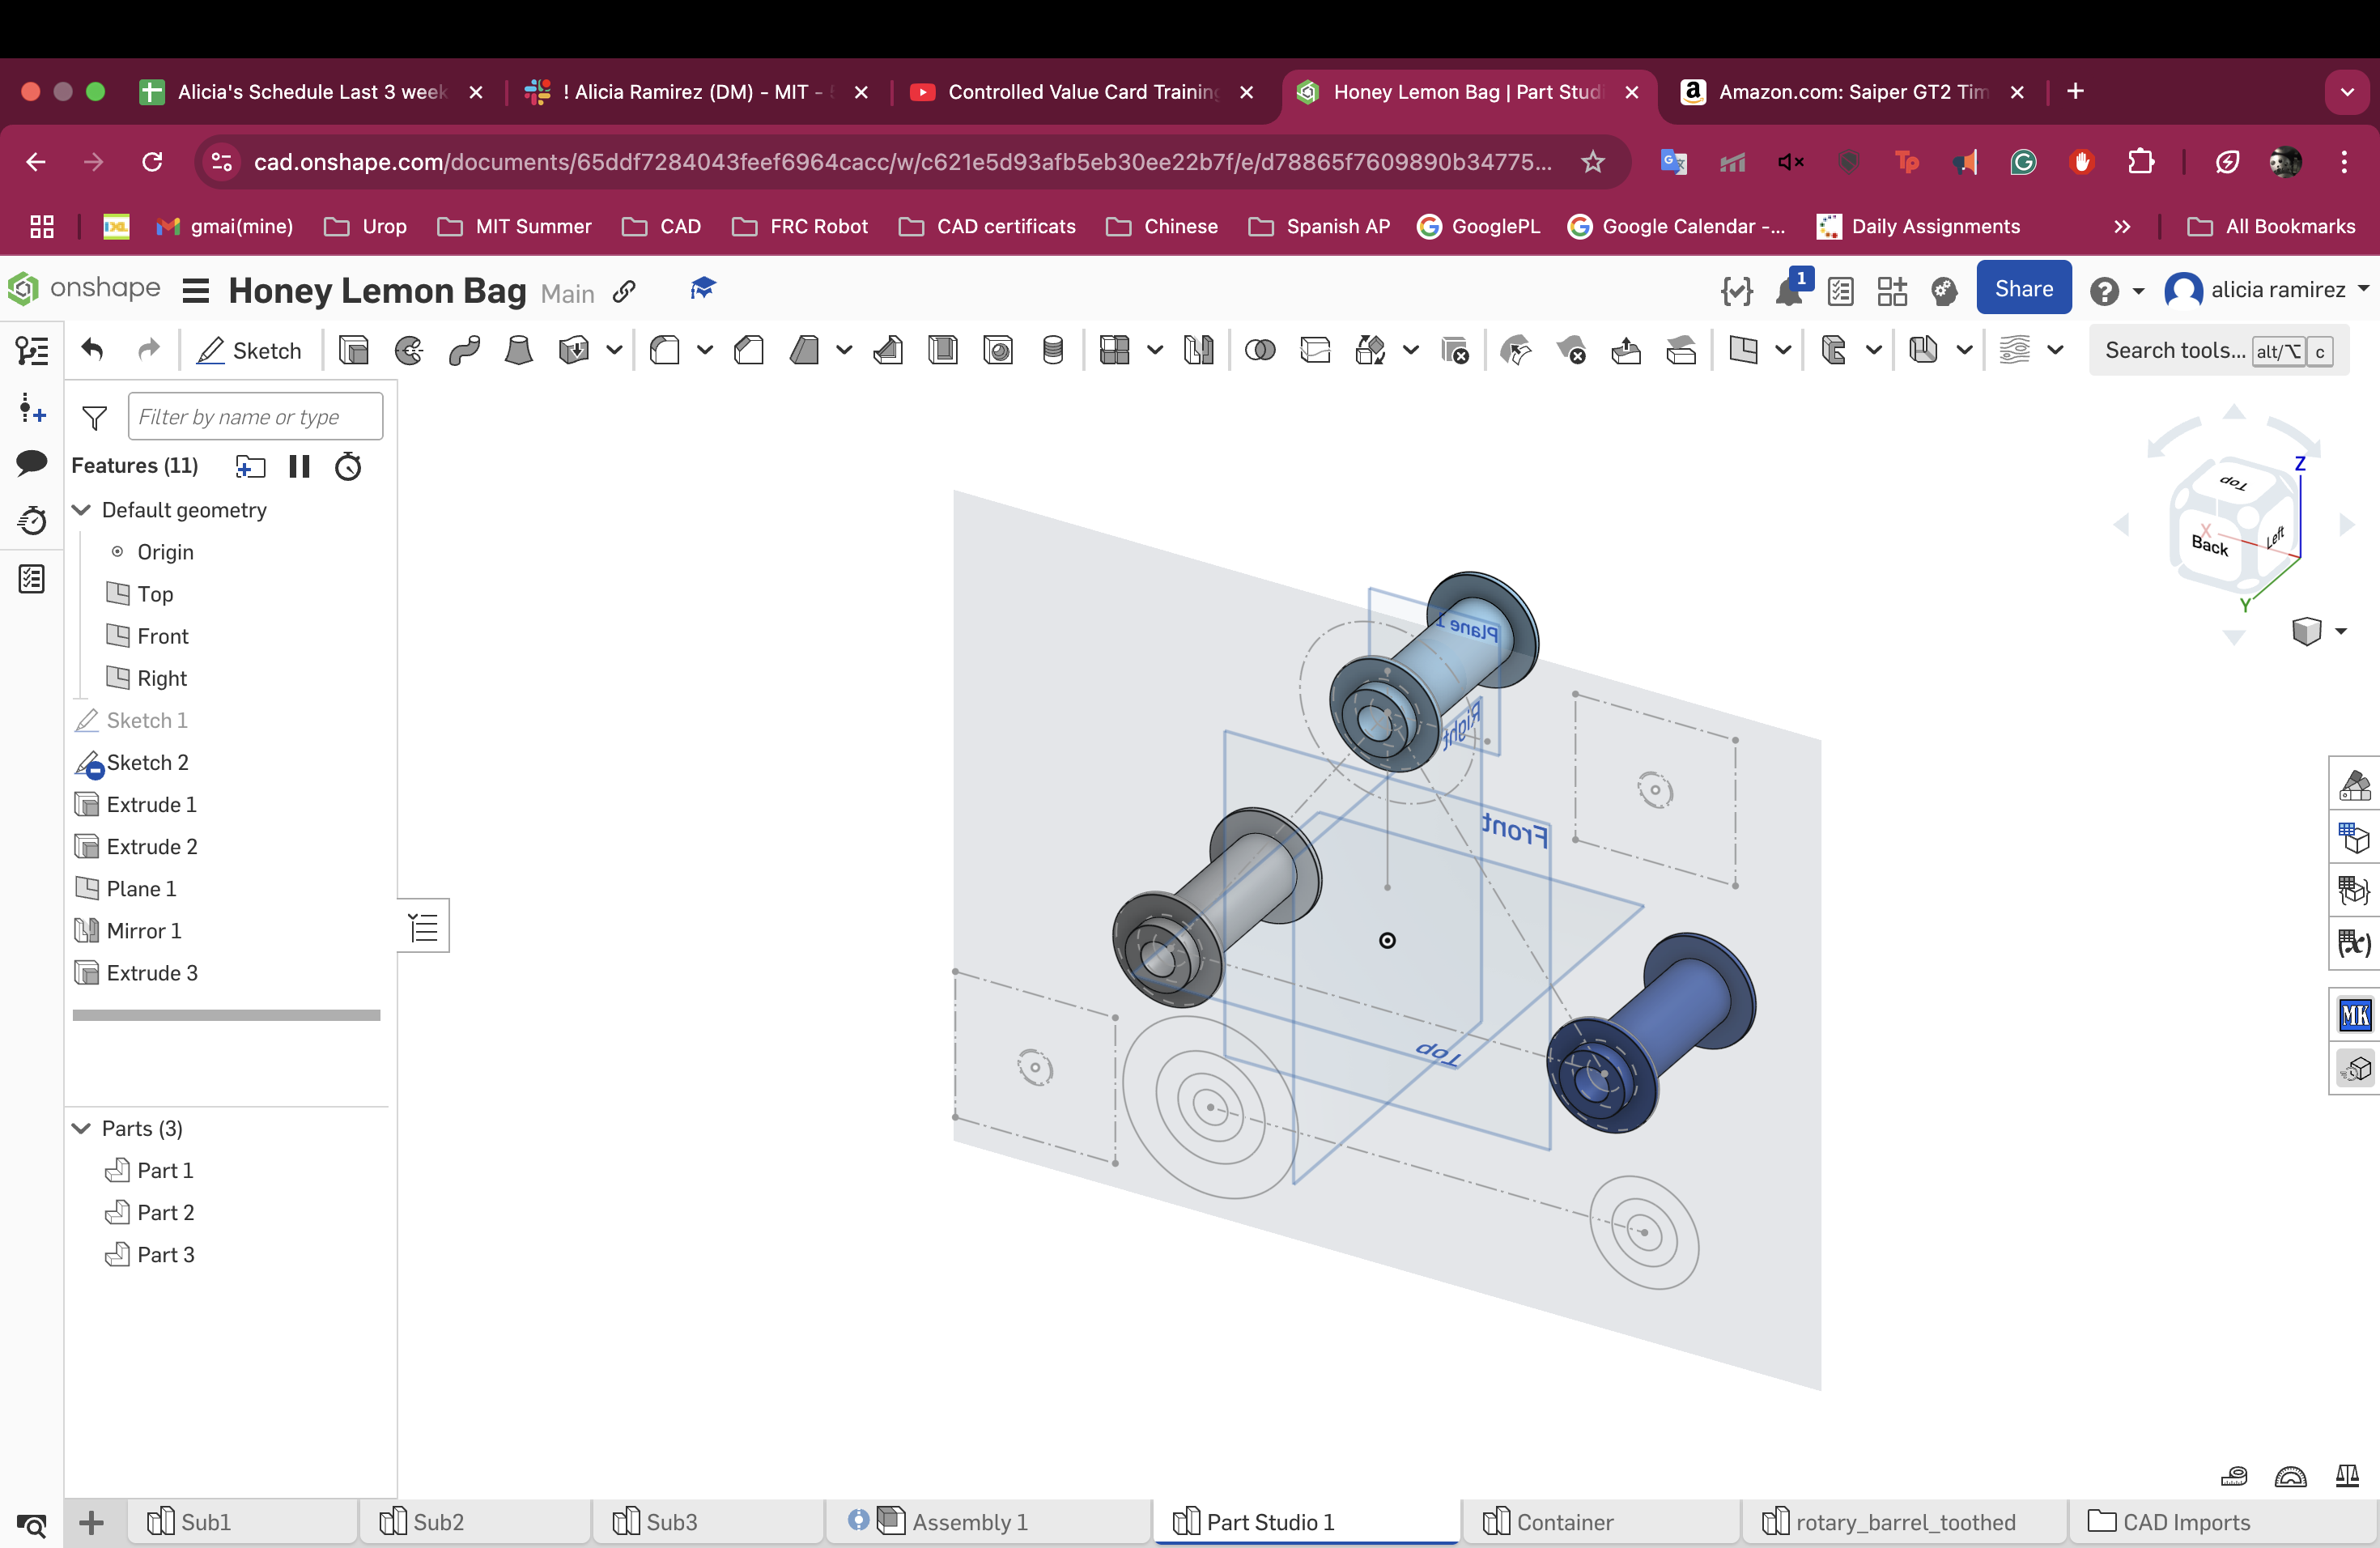Open Fillet tool dropdown arrow

coord(705,350)
